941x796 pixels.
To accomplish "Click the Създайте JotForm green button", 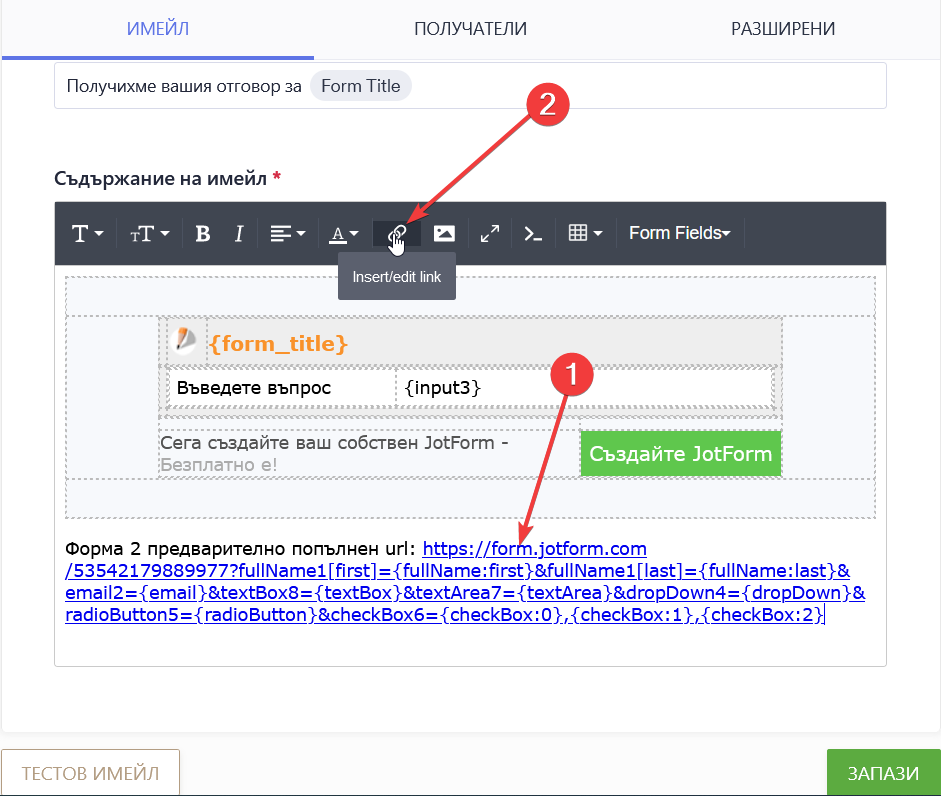I will [x=681, y=454].
